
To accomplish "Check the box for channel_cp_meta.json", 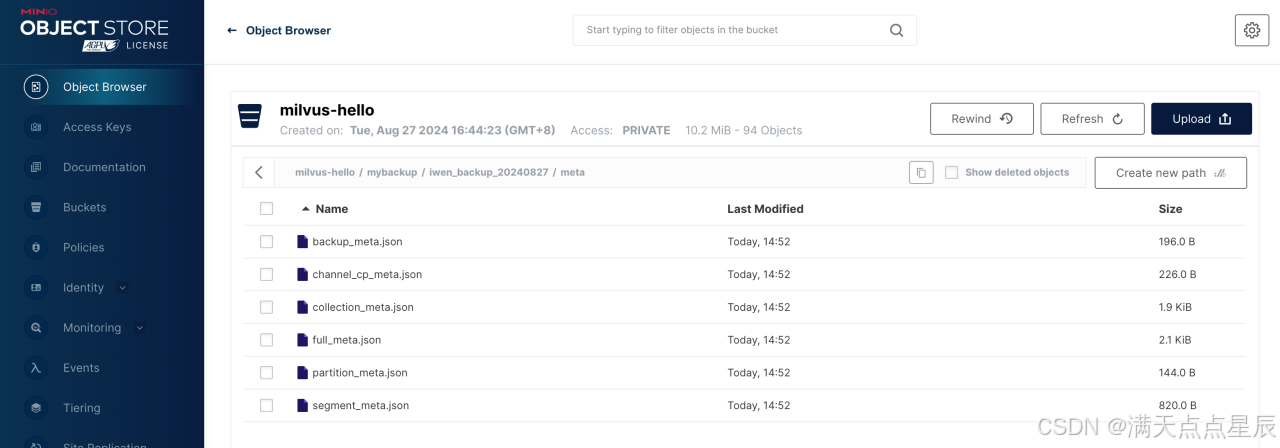I will point(266,274).
